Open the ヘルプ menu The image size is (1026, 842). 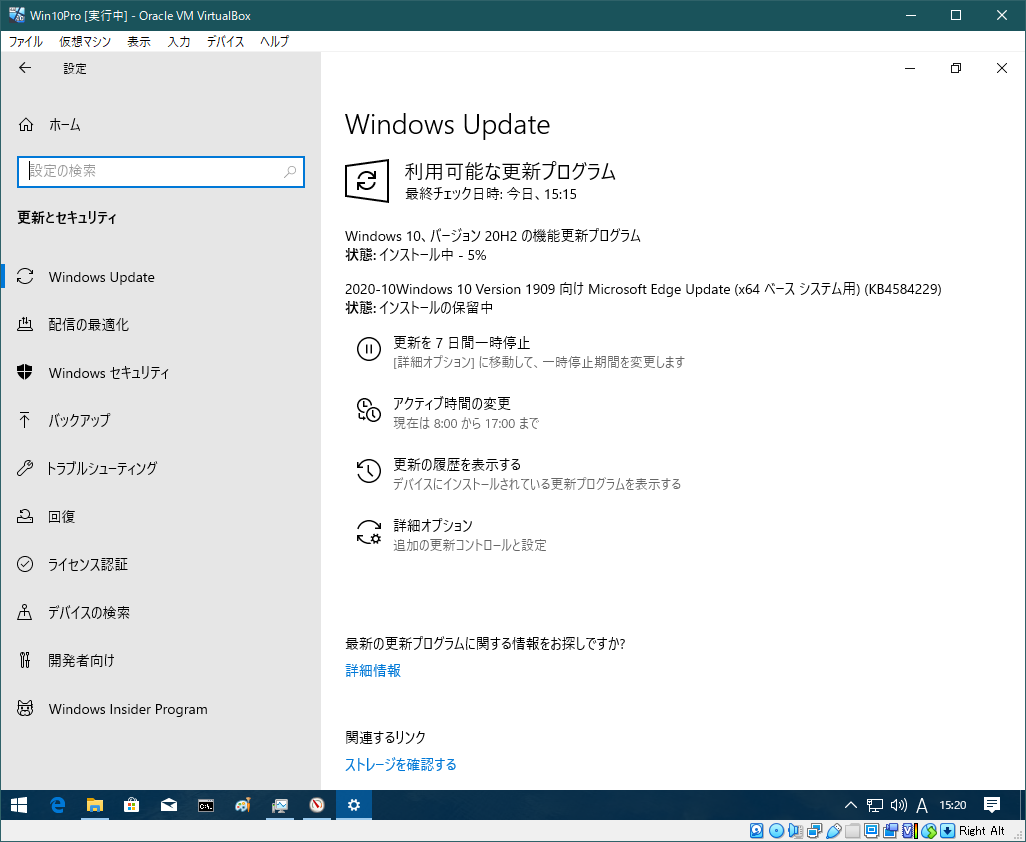pyautogui.click(x=274, y=41)
